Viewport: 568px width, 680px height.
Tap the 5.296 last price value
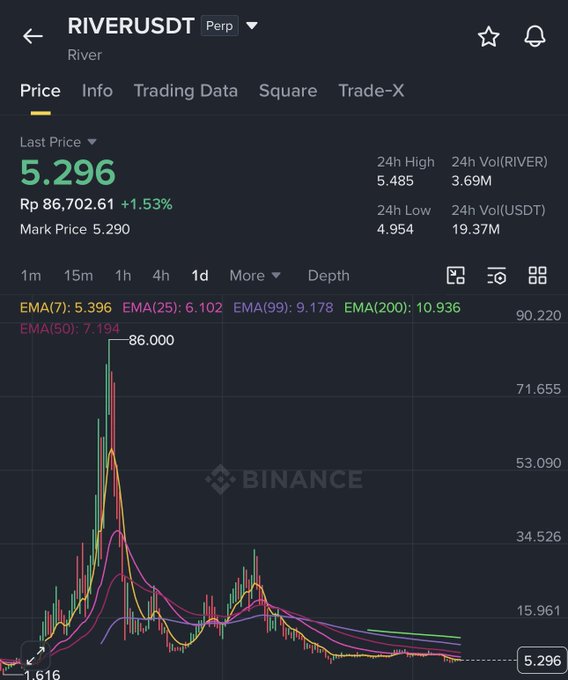click(x=68, y=172)
